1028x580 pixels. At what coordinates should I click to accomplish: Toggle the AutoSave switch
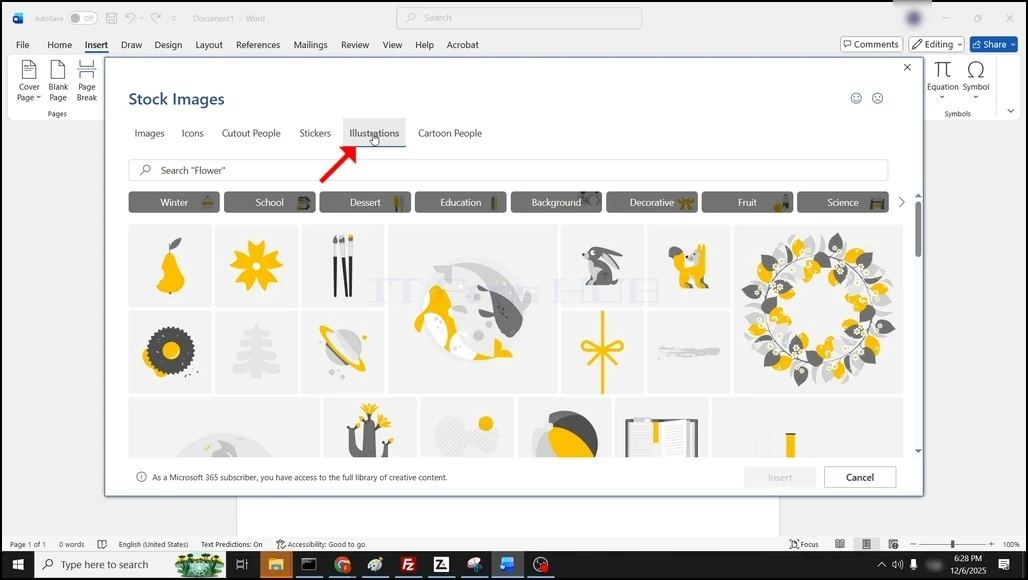coord(83,18)
